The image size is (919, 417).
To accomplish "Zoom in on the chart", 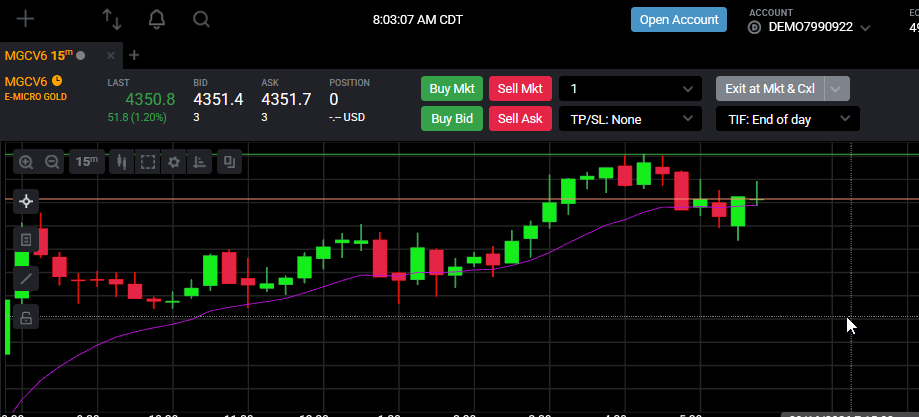I will pyautogui.click(x=26, y=162).
